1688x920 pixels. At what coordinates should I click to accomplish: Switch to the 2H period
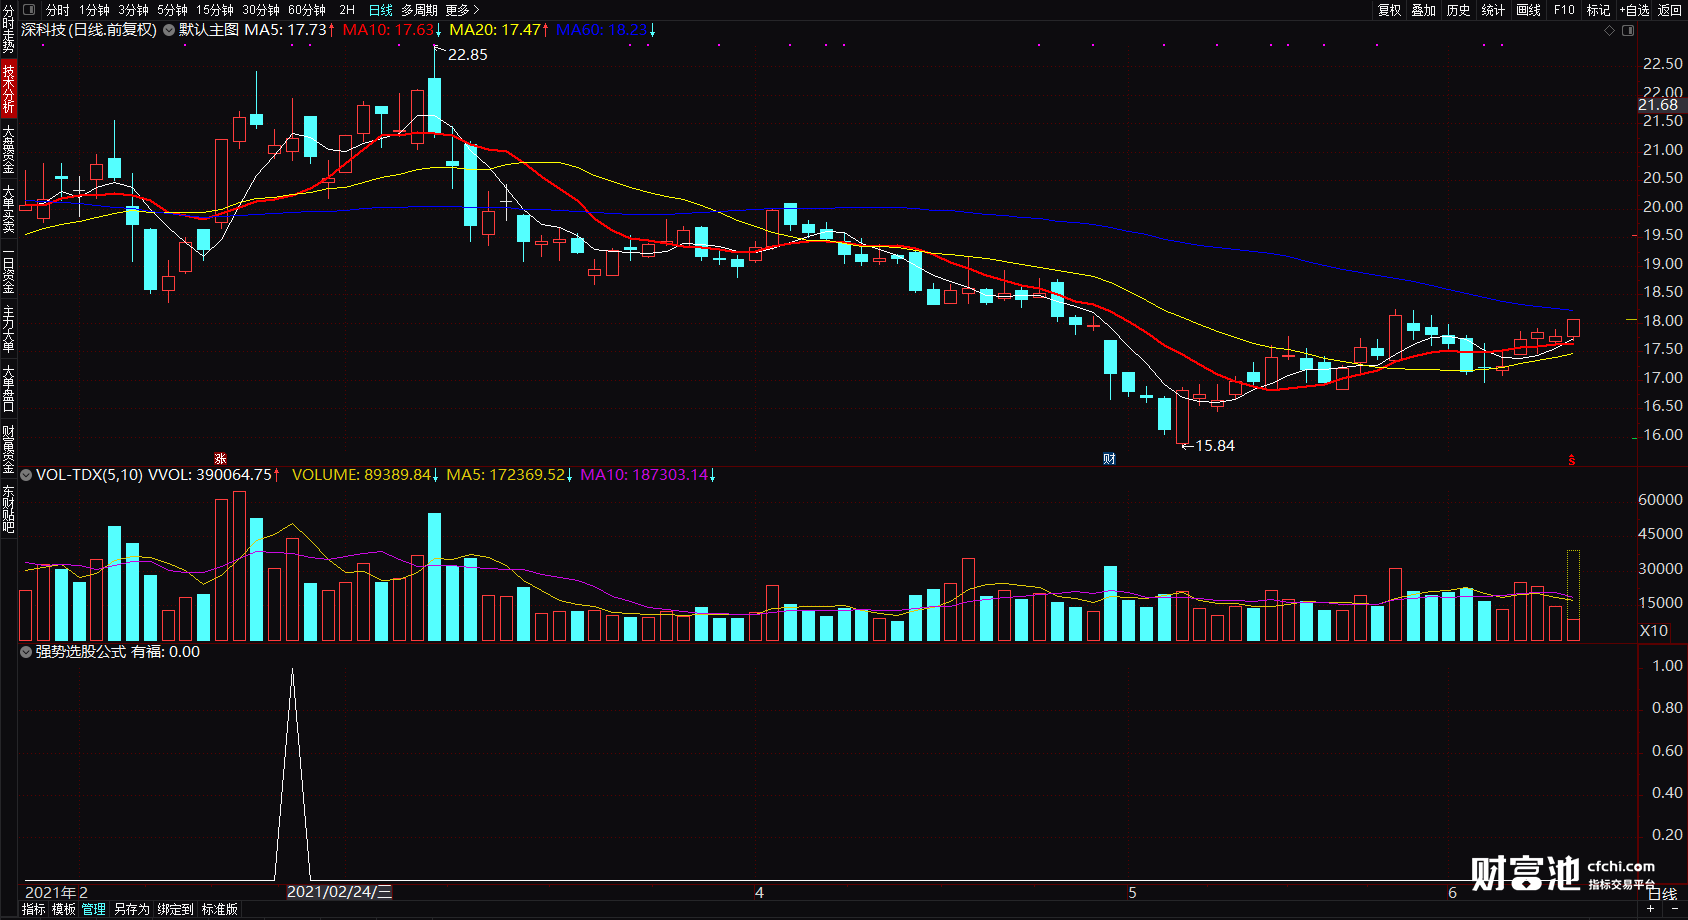point(347,10)
